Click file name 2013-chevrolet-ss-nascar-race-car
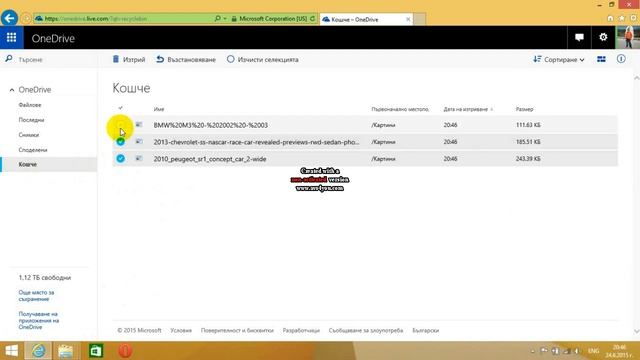 (256, 142)
